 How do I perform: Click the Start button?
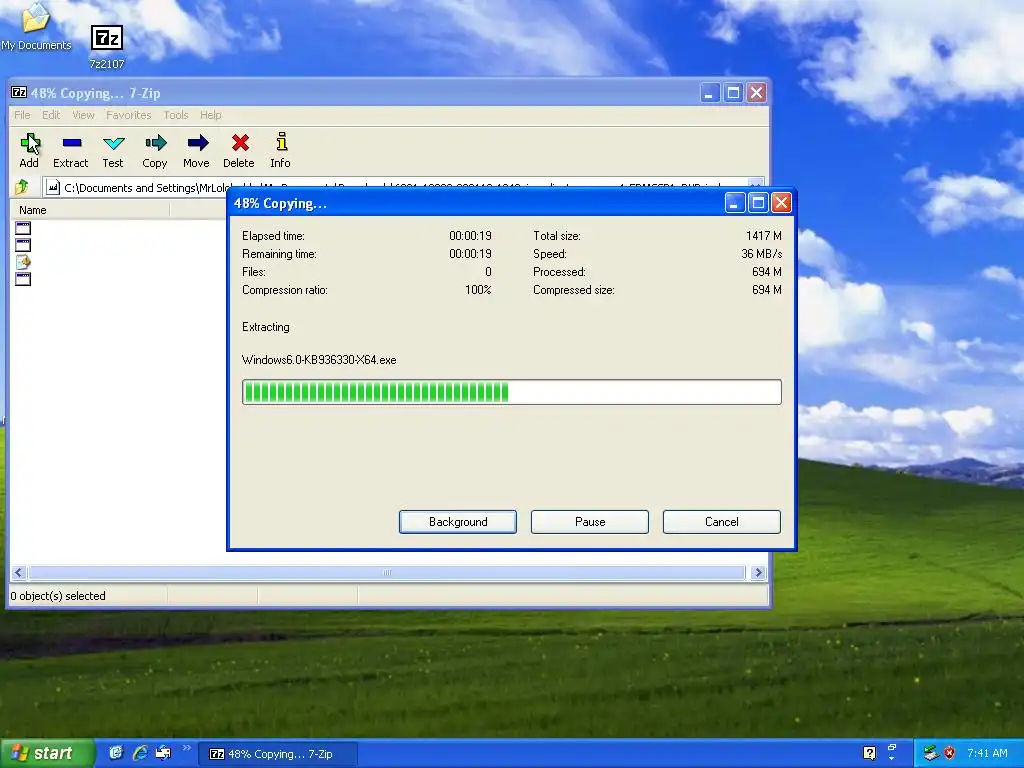(46, 753)
